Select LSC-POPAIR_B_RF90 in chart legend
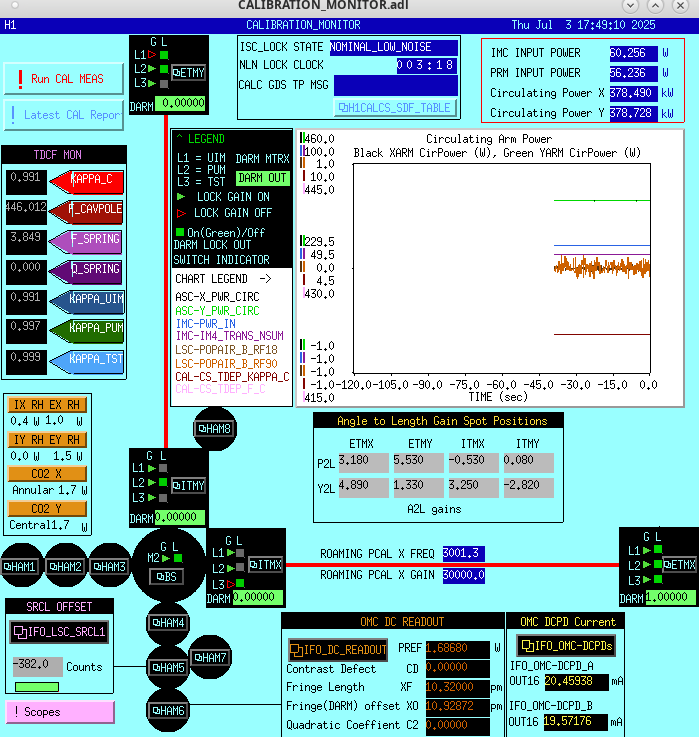Screen dimensions: 699x737 click(227, 363)
